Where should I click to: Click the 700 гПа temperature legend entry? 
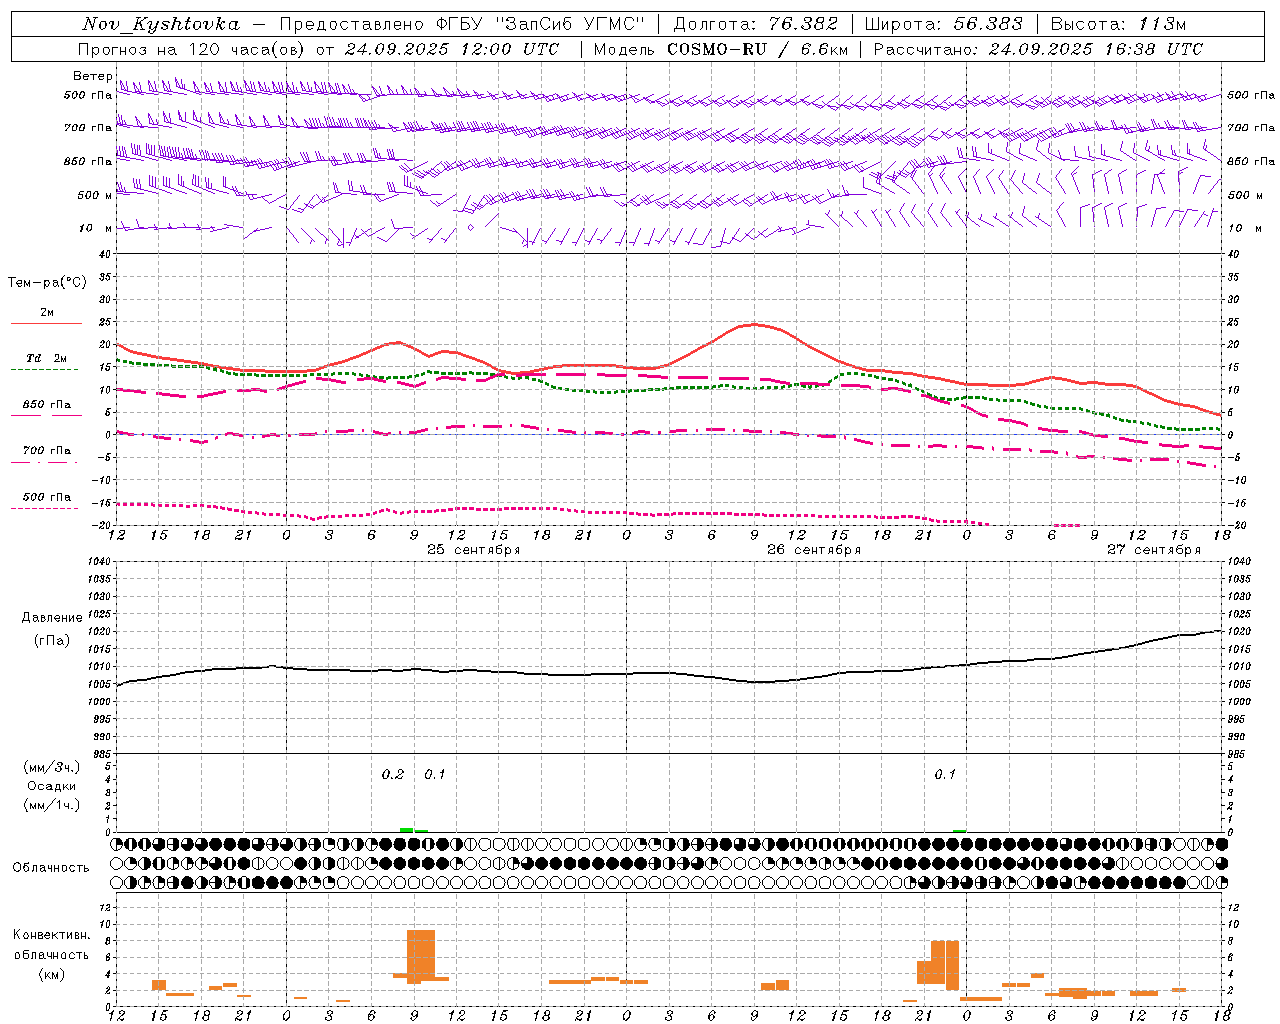(x=46, y=451)
